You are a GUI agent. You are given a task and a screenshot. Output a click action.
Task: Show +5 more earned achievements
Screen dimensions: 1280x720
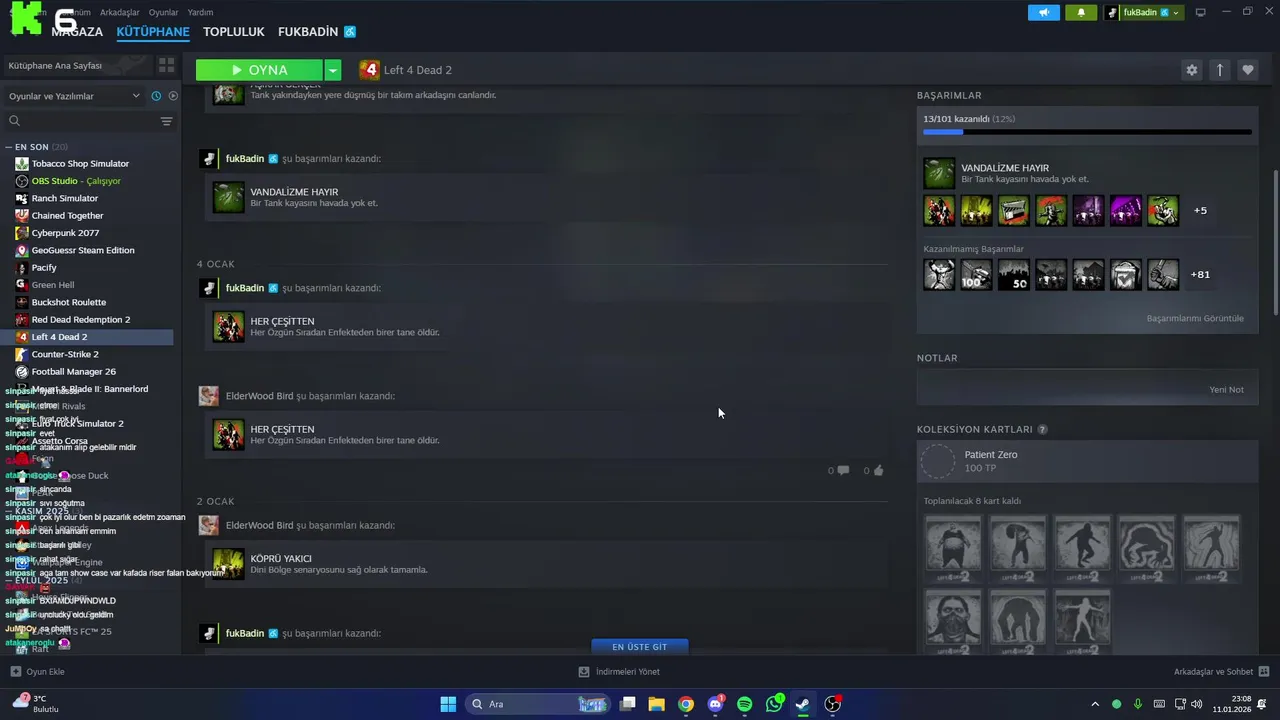pos(1200,211)
